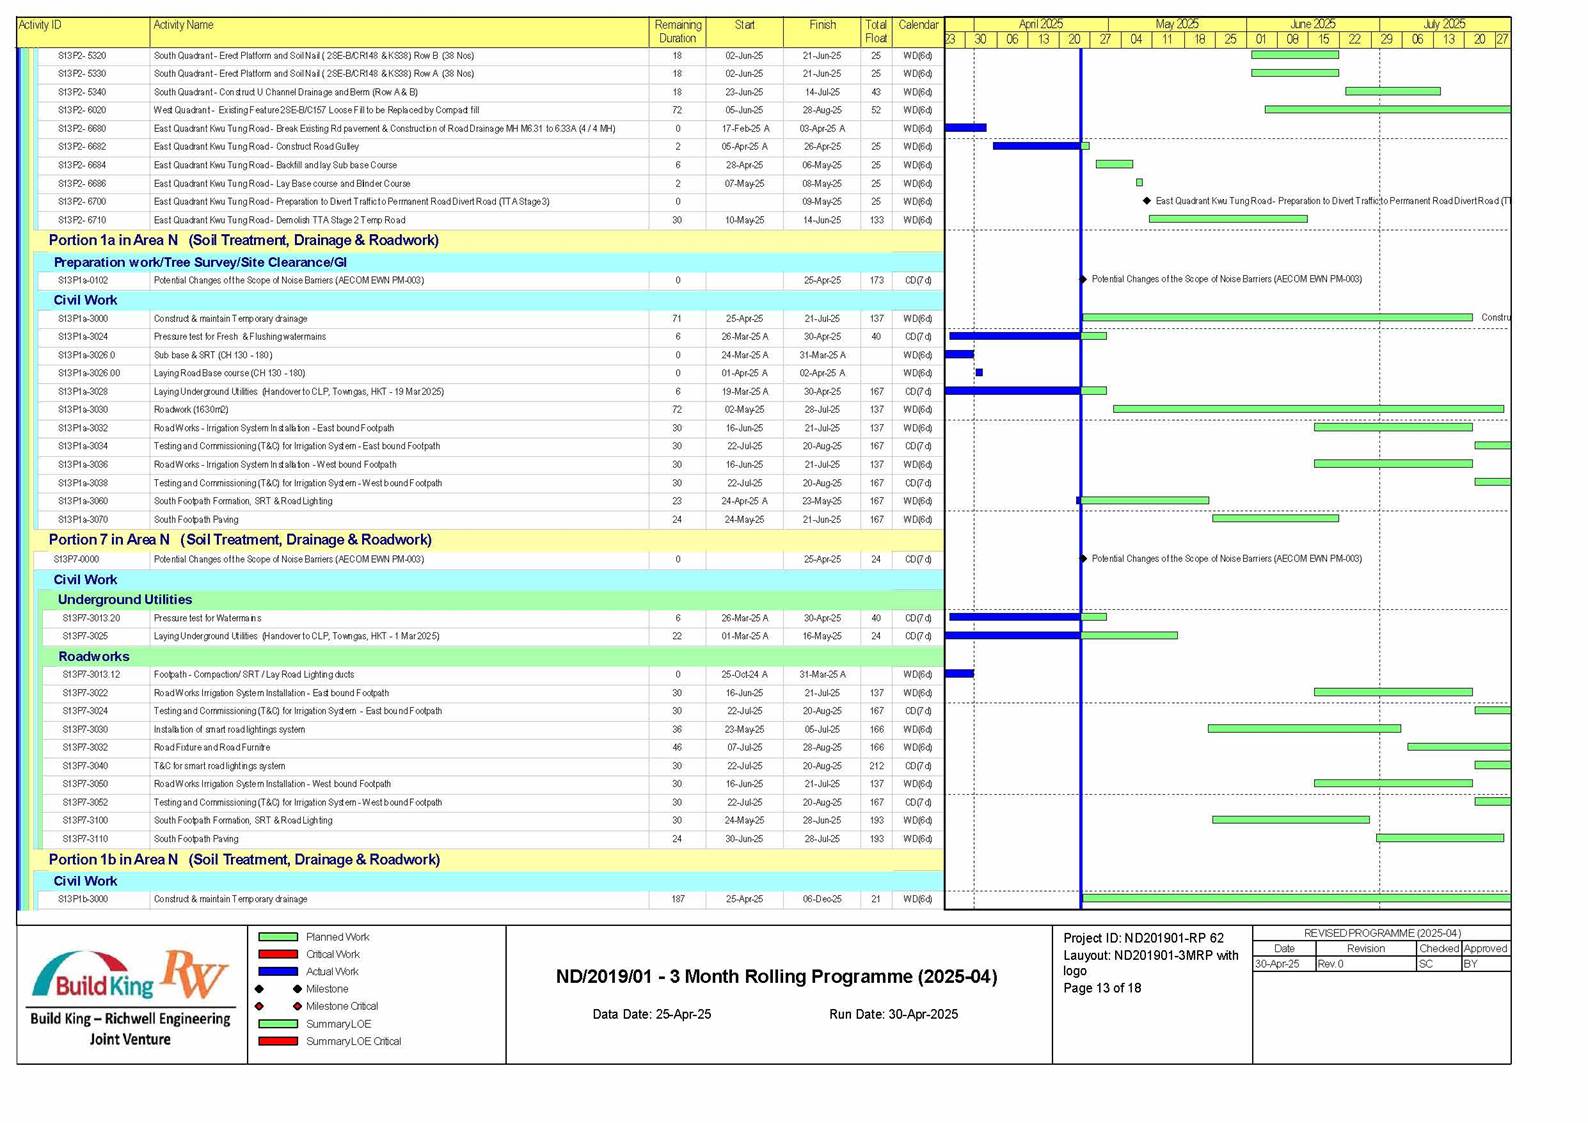
Task: Click 'Roadwork (1630m2)' activity name
Action: point(191,410)
